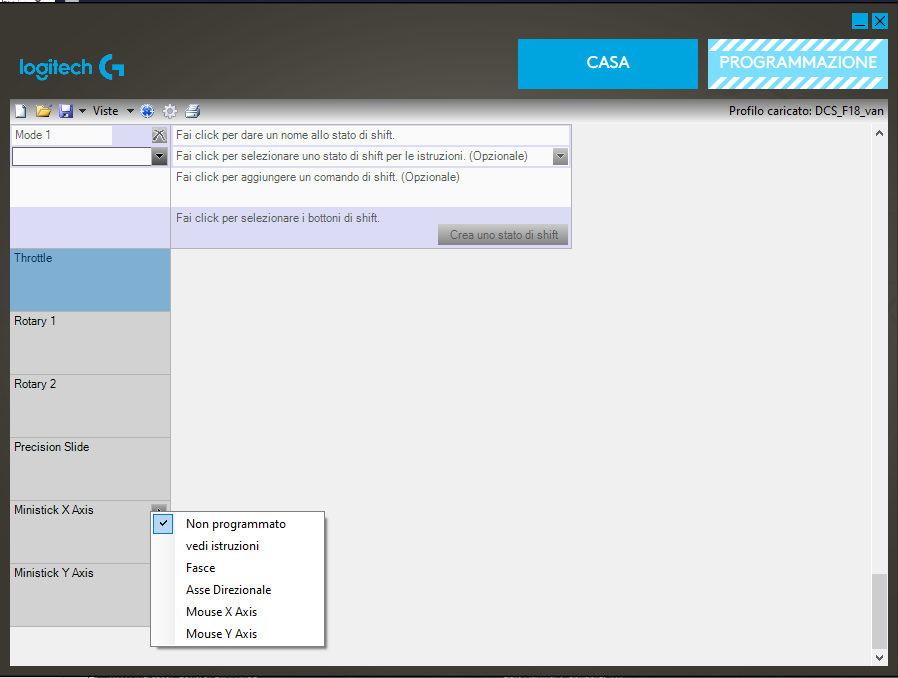898x678 pixels.
Task: Save profile with the floppy disk icon
Action: [x=66, y=111]
